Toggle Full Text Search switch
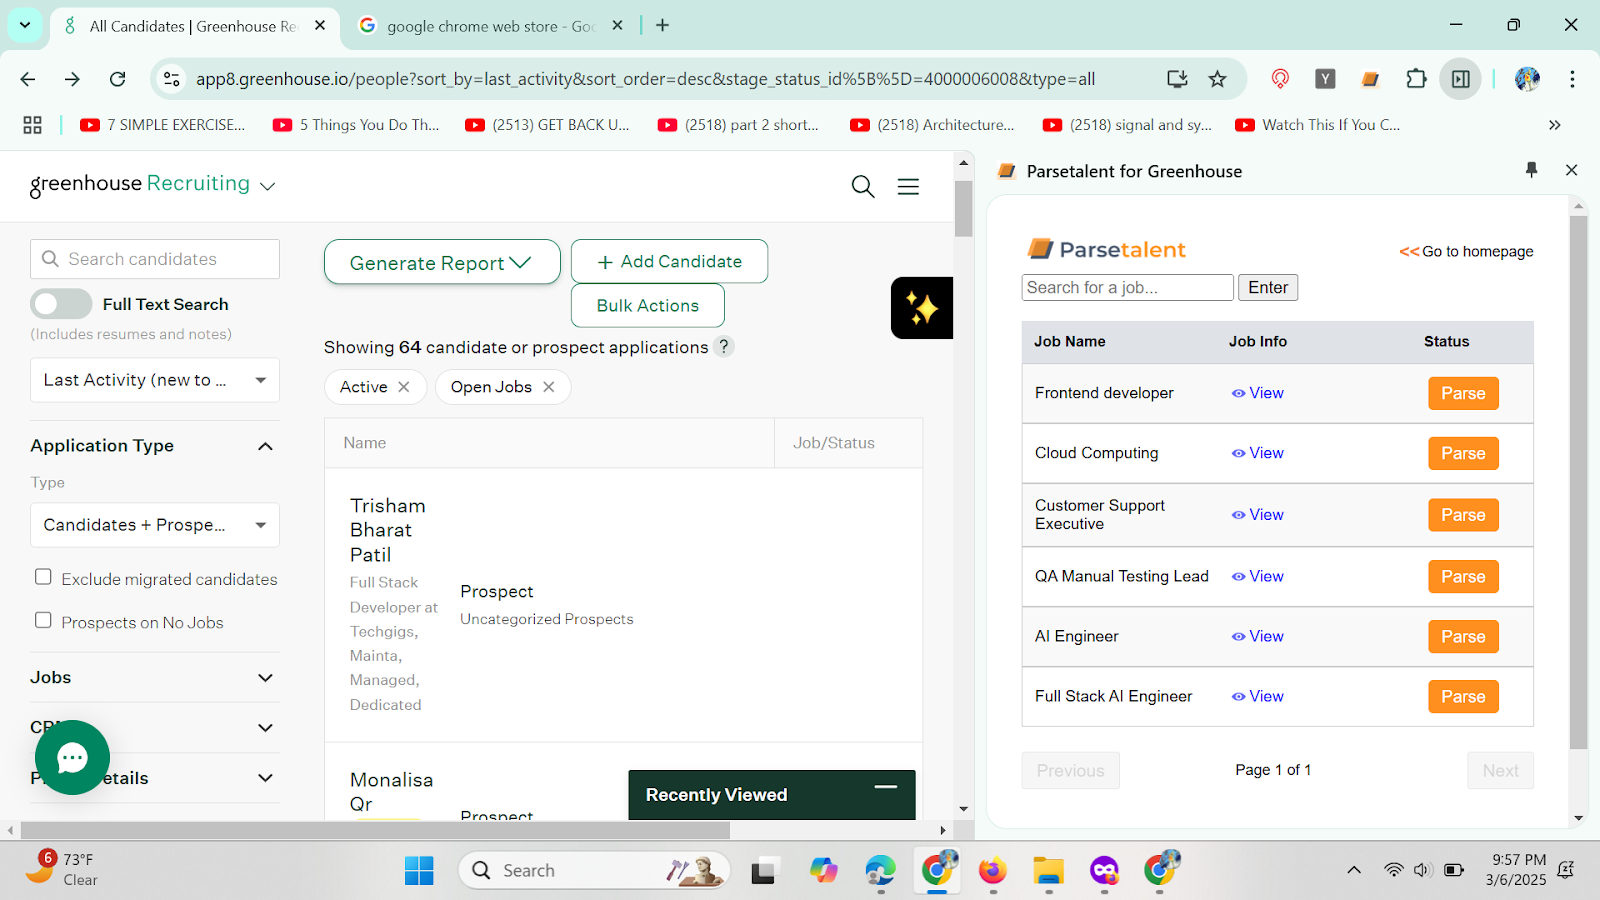The height and width of the screenshot is (900, 1600). pos(61,304)
